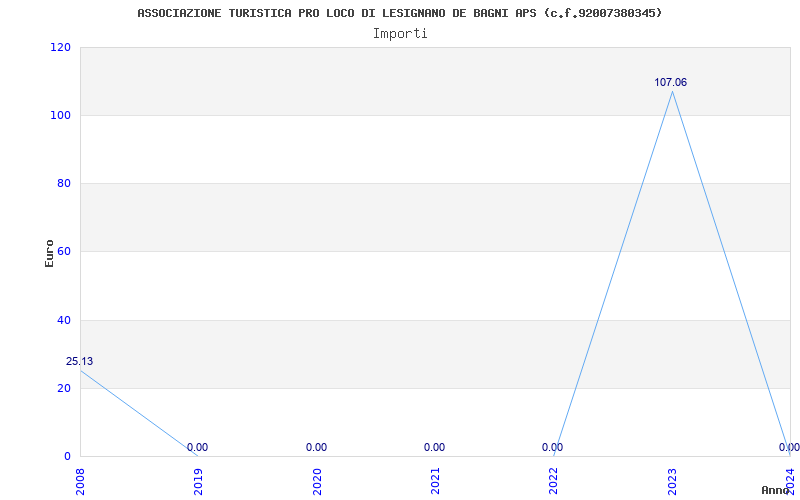The height and width of the screenshot is (500, 800).
Task: Click the 0.00 value above 2021
Action: pyautogui.click(x=434, y=447)
